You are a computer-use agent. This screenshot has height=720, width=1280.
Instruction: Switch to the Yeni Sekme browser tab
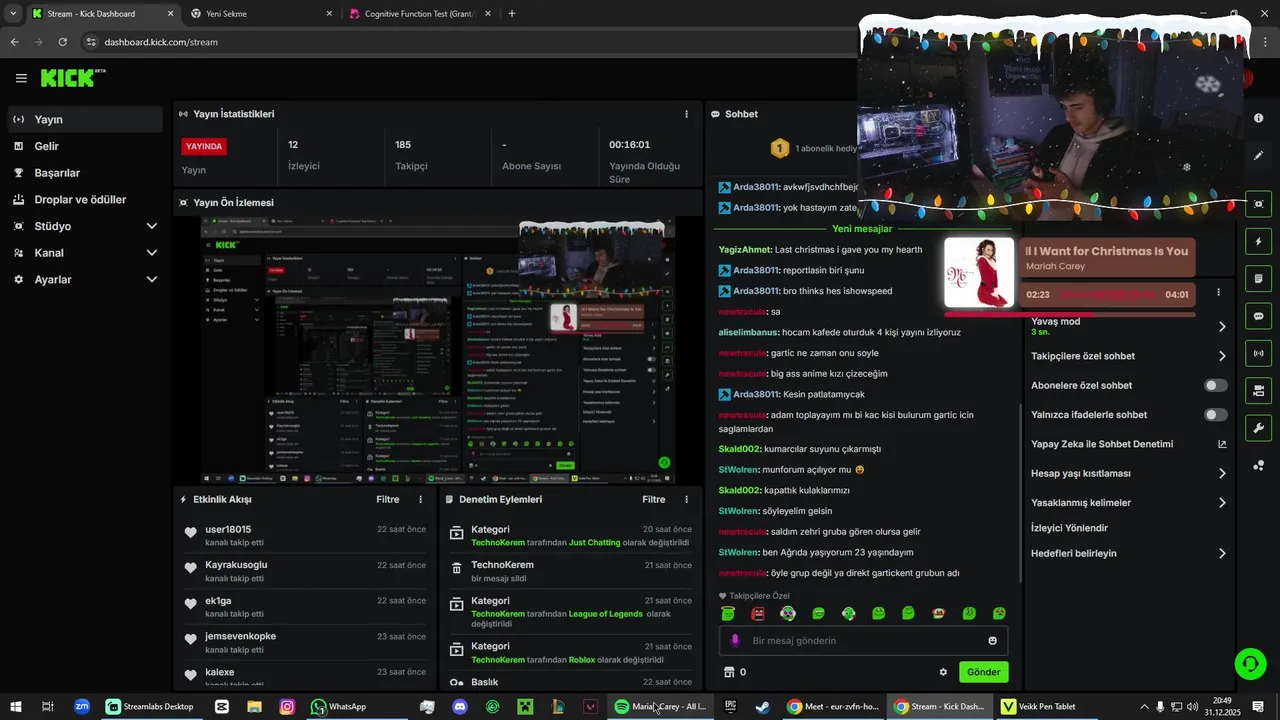coord(260,14)
